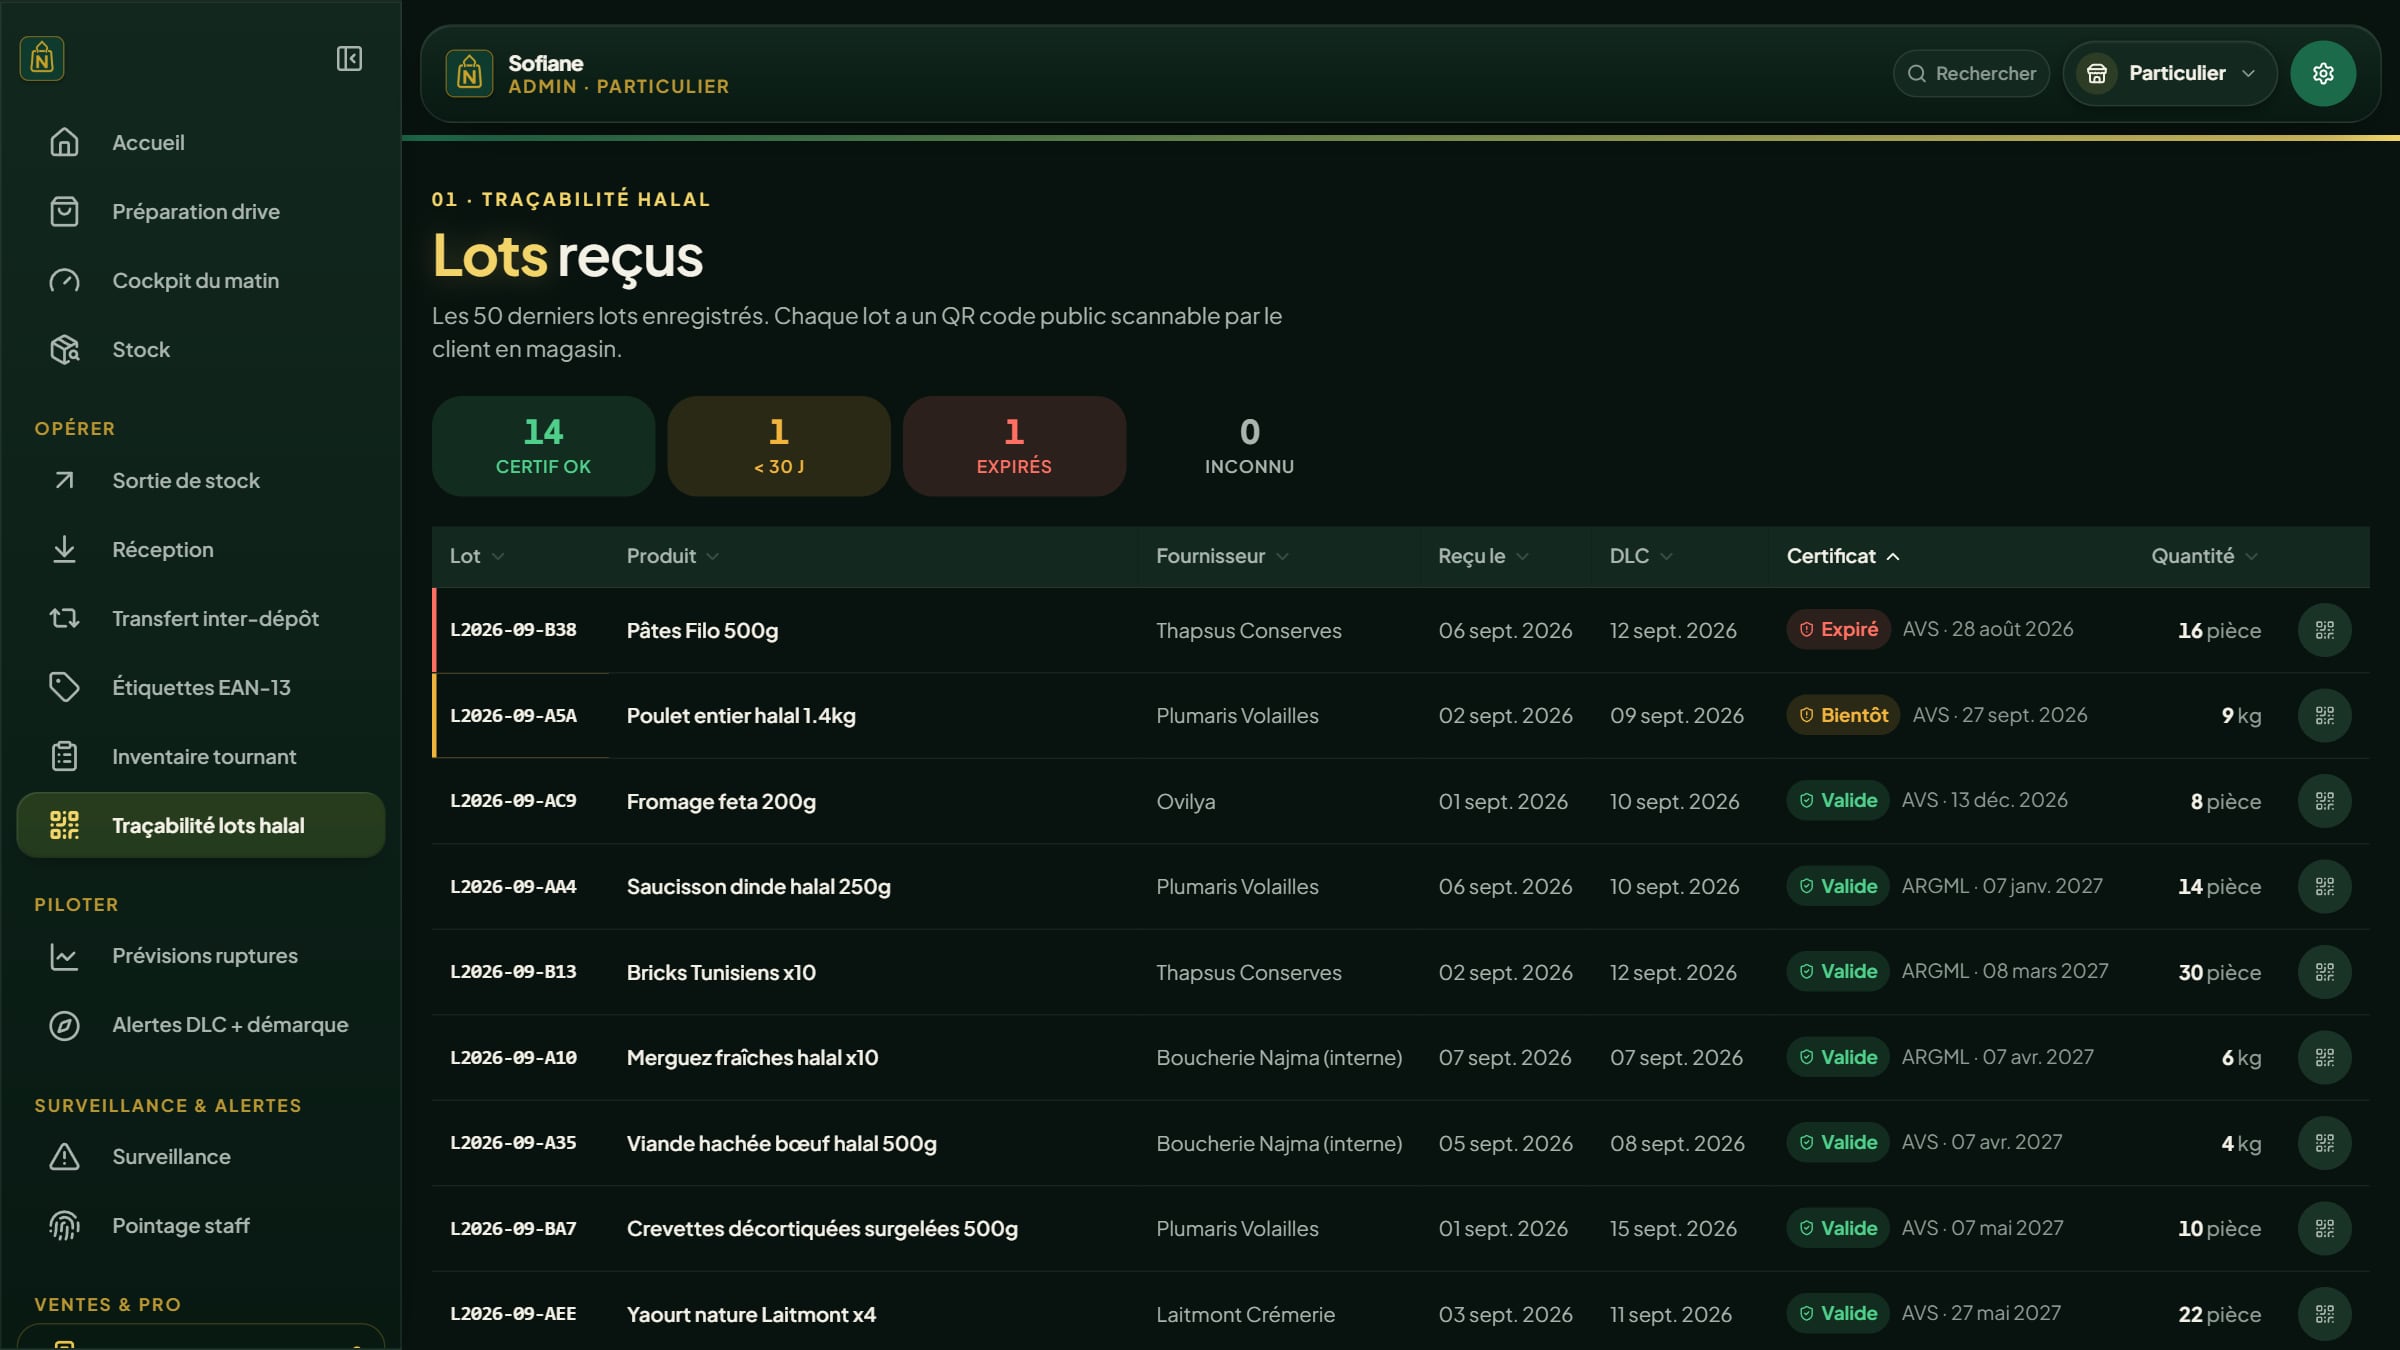Go to Accueil home page
2400x1350 pixels.
201,143
